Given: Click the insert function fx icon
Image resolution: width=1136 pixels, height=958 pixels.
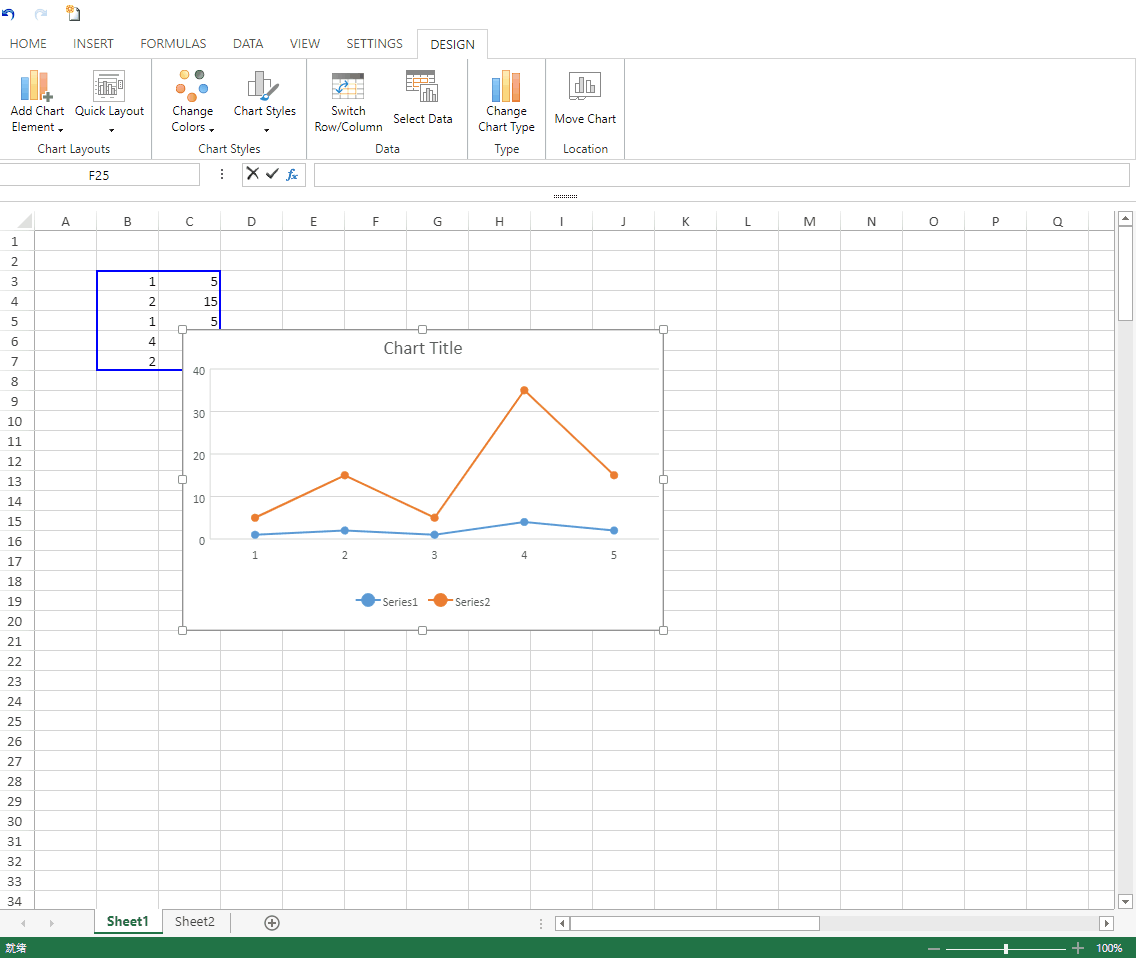Looking at the screenshot, I should click(292, 174).
